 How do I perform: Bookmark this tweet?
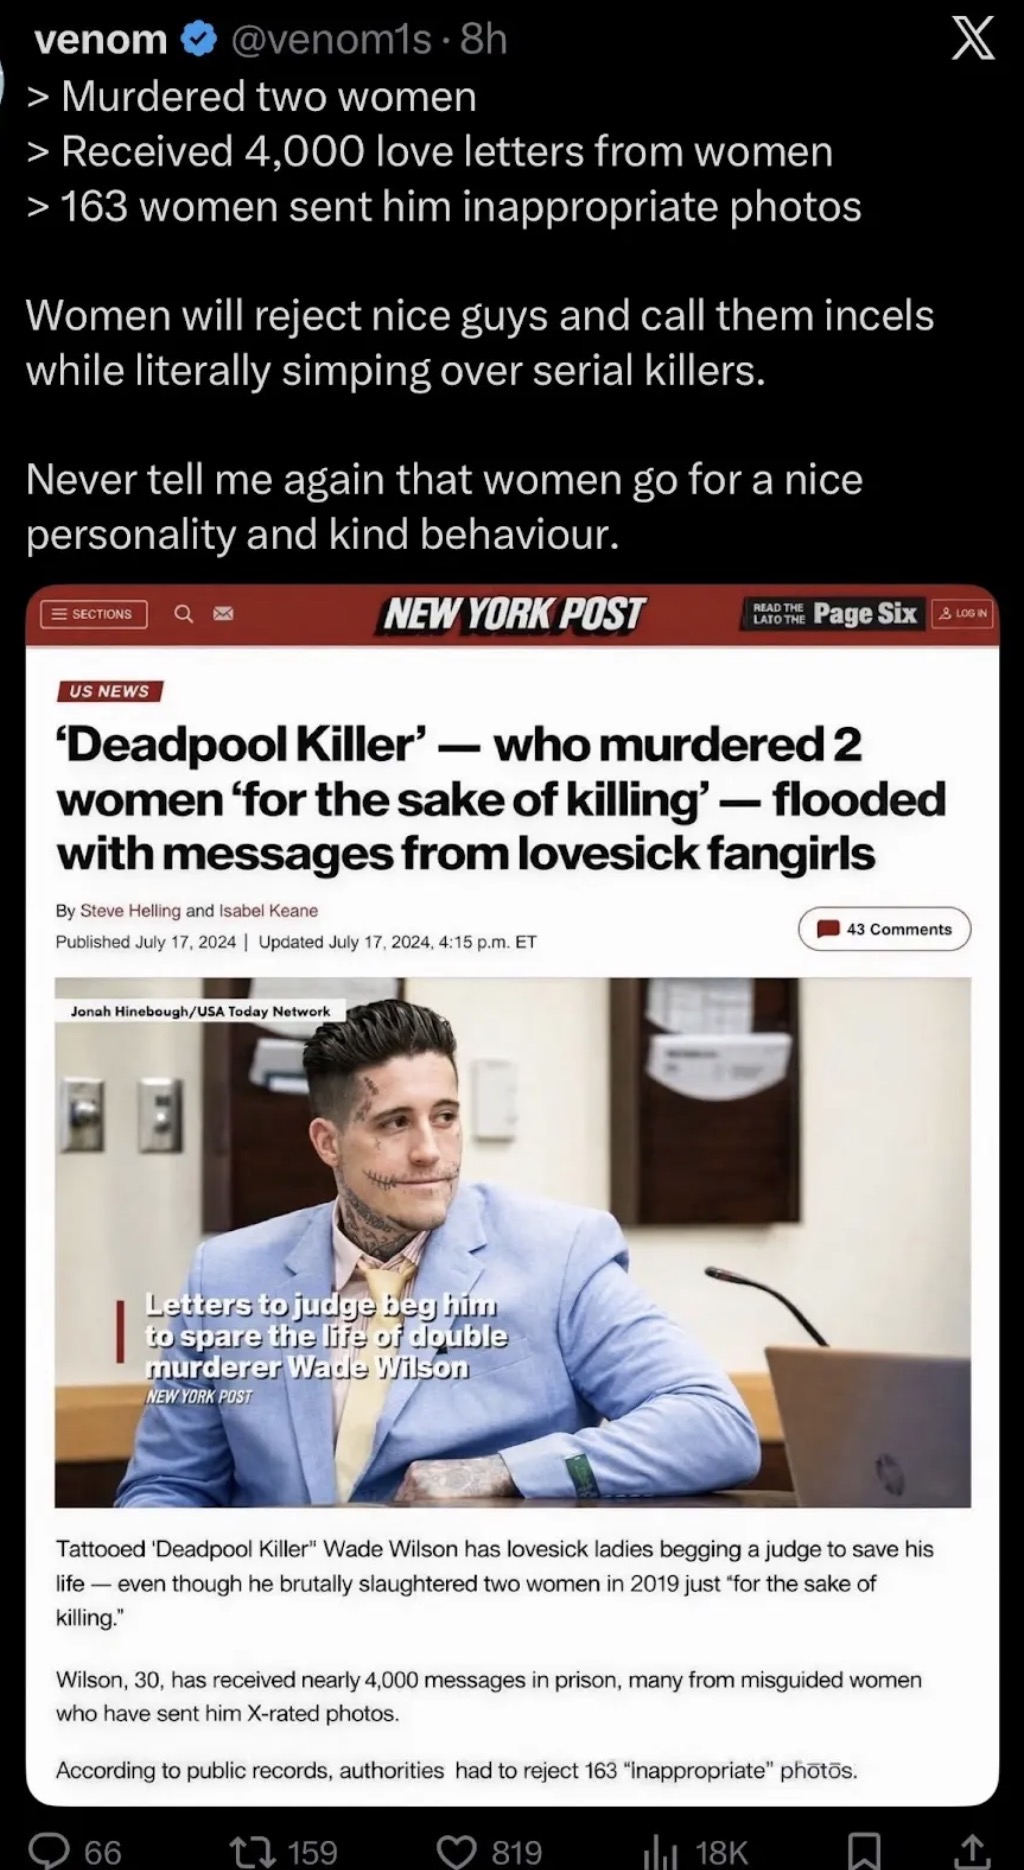[x=866, y=1851]
